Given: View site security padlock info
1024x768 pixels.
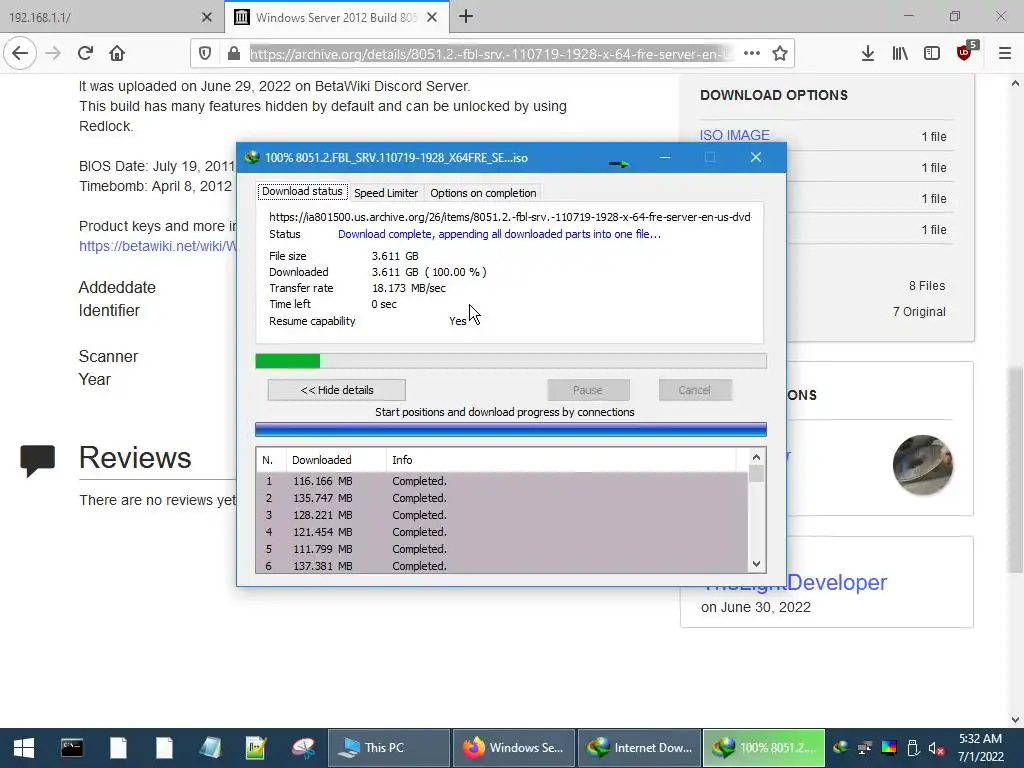Looking at the screenshot, I should 234,54.
